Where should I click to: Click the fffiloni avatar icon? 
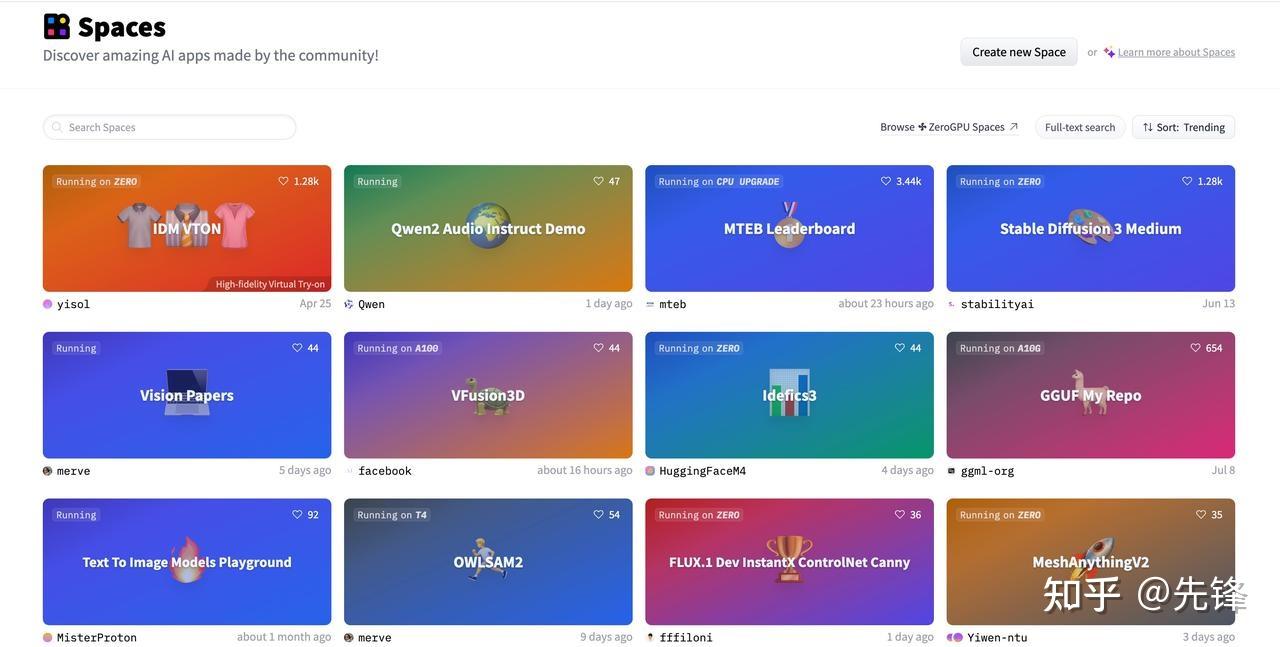click(650, 638)
